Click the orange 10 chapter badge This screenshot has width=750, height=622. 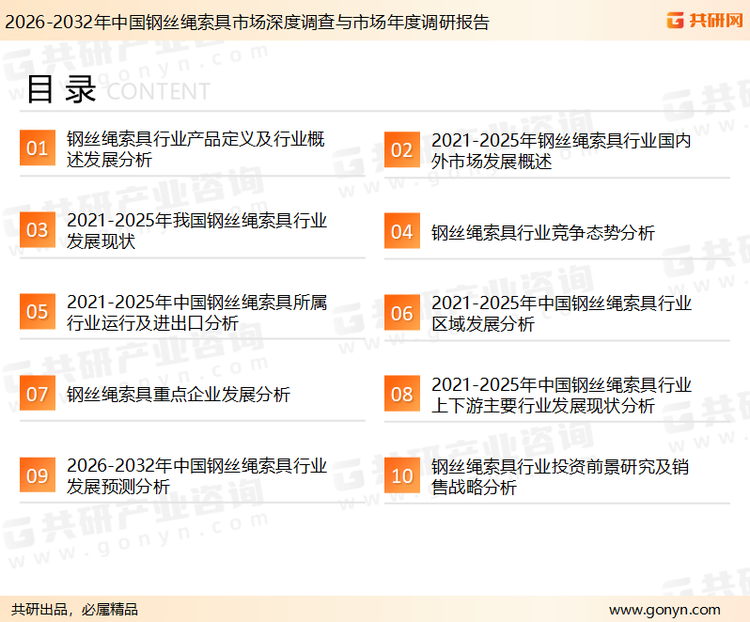(402, 476)
